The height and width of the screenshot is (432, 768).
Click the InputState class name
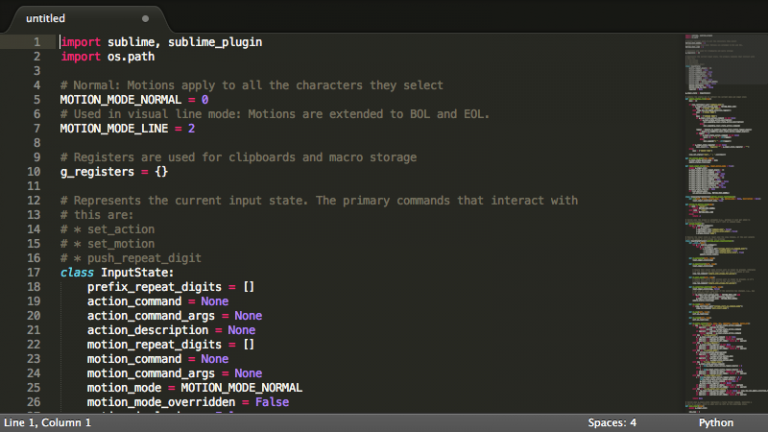pyautogui.click(x=134, y=273)
